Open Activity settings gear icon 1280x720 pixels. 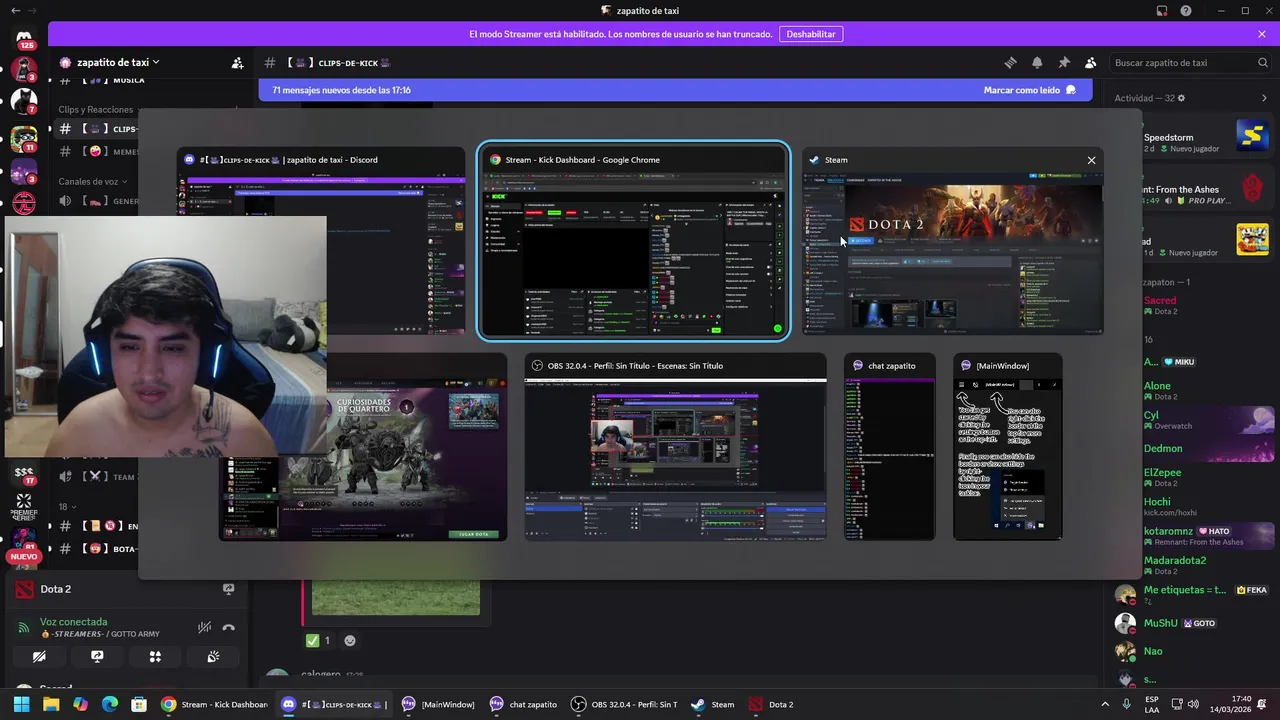pyautogui.click(x=1181, y=98)
